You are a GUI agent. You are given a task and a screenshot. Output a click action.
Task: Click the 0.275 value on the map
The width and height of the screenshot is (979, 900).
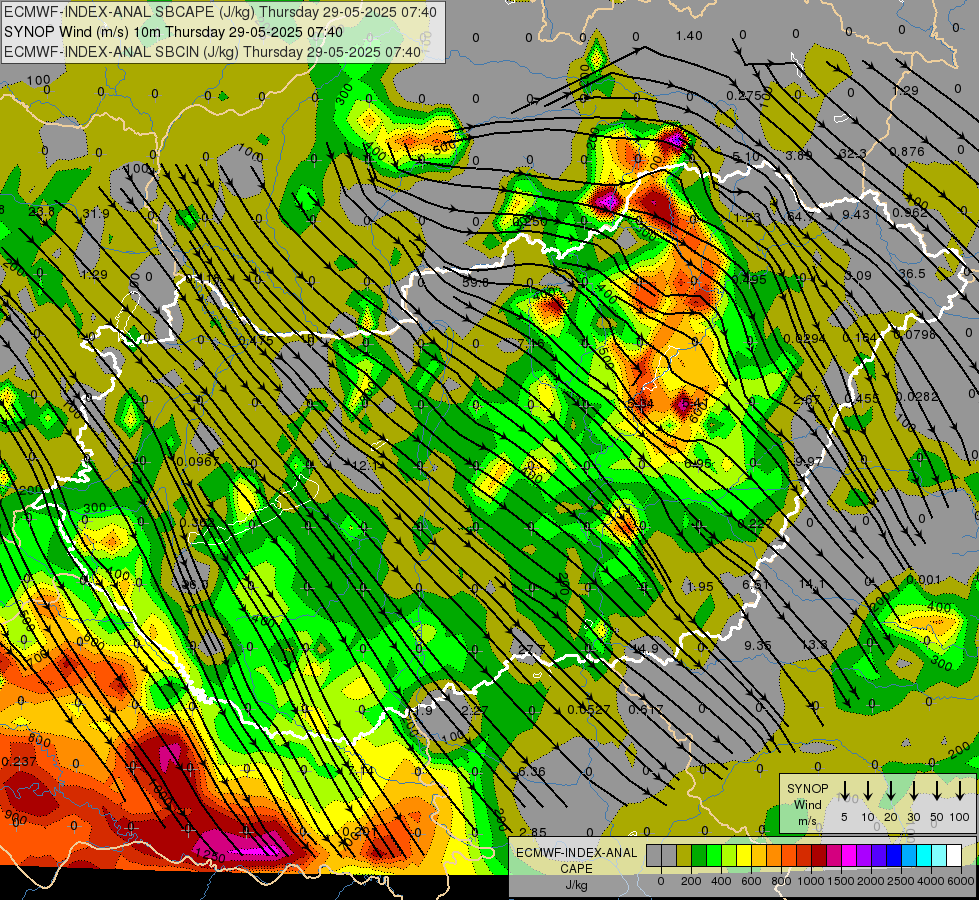coord(744,95)
